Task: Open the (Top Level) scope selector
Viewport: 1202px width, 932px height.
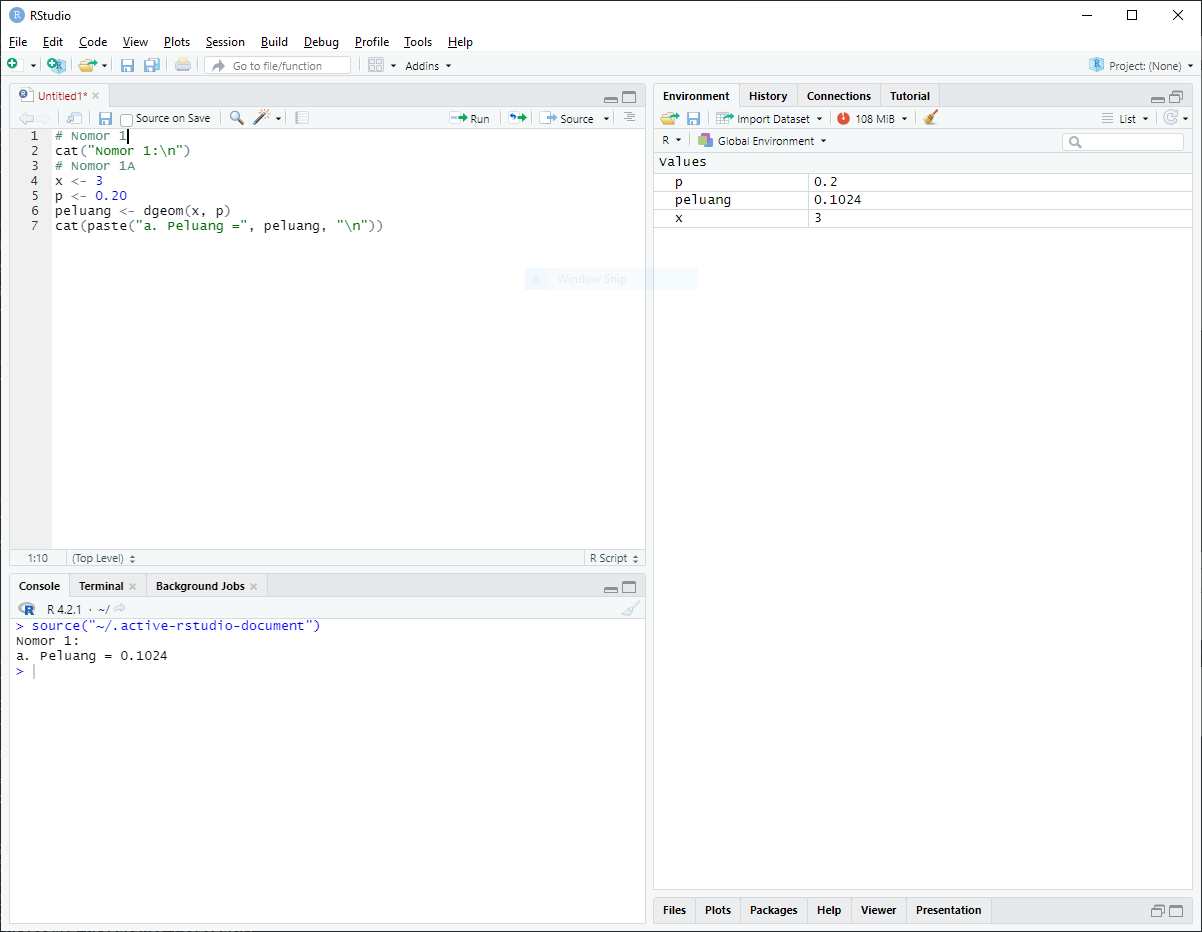Action: pos(103,558)
